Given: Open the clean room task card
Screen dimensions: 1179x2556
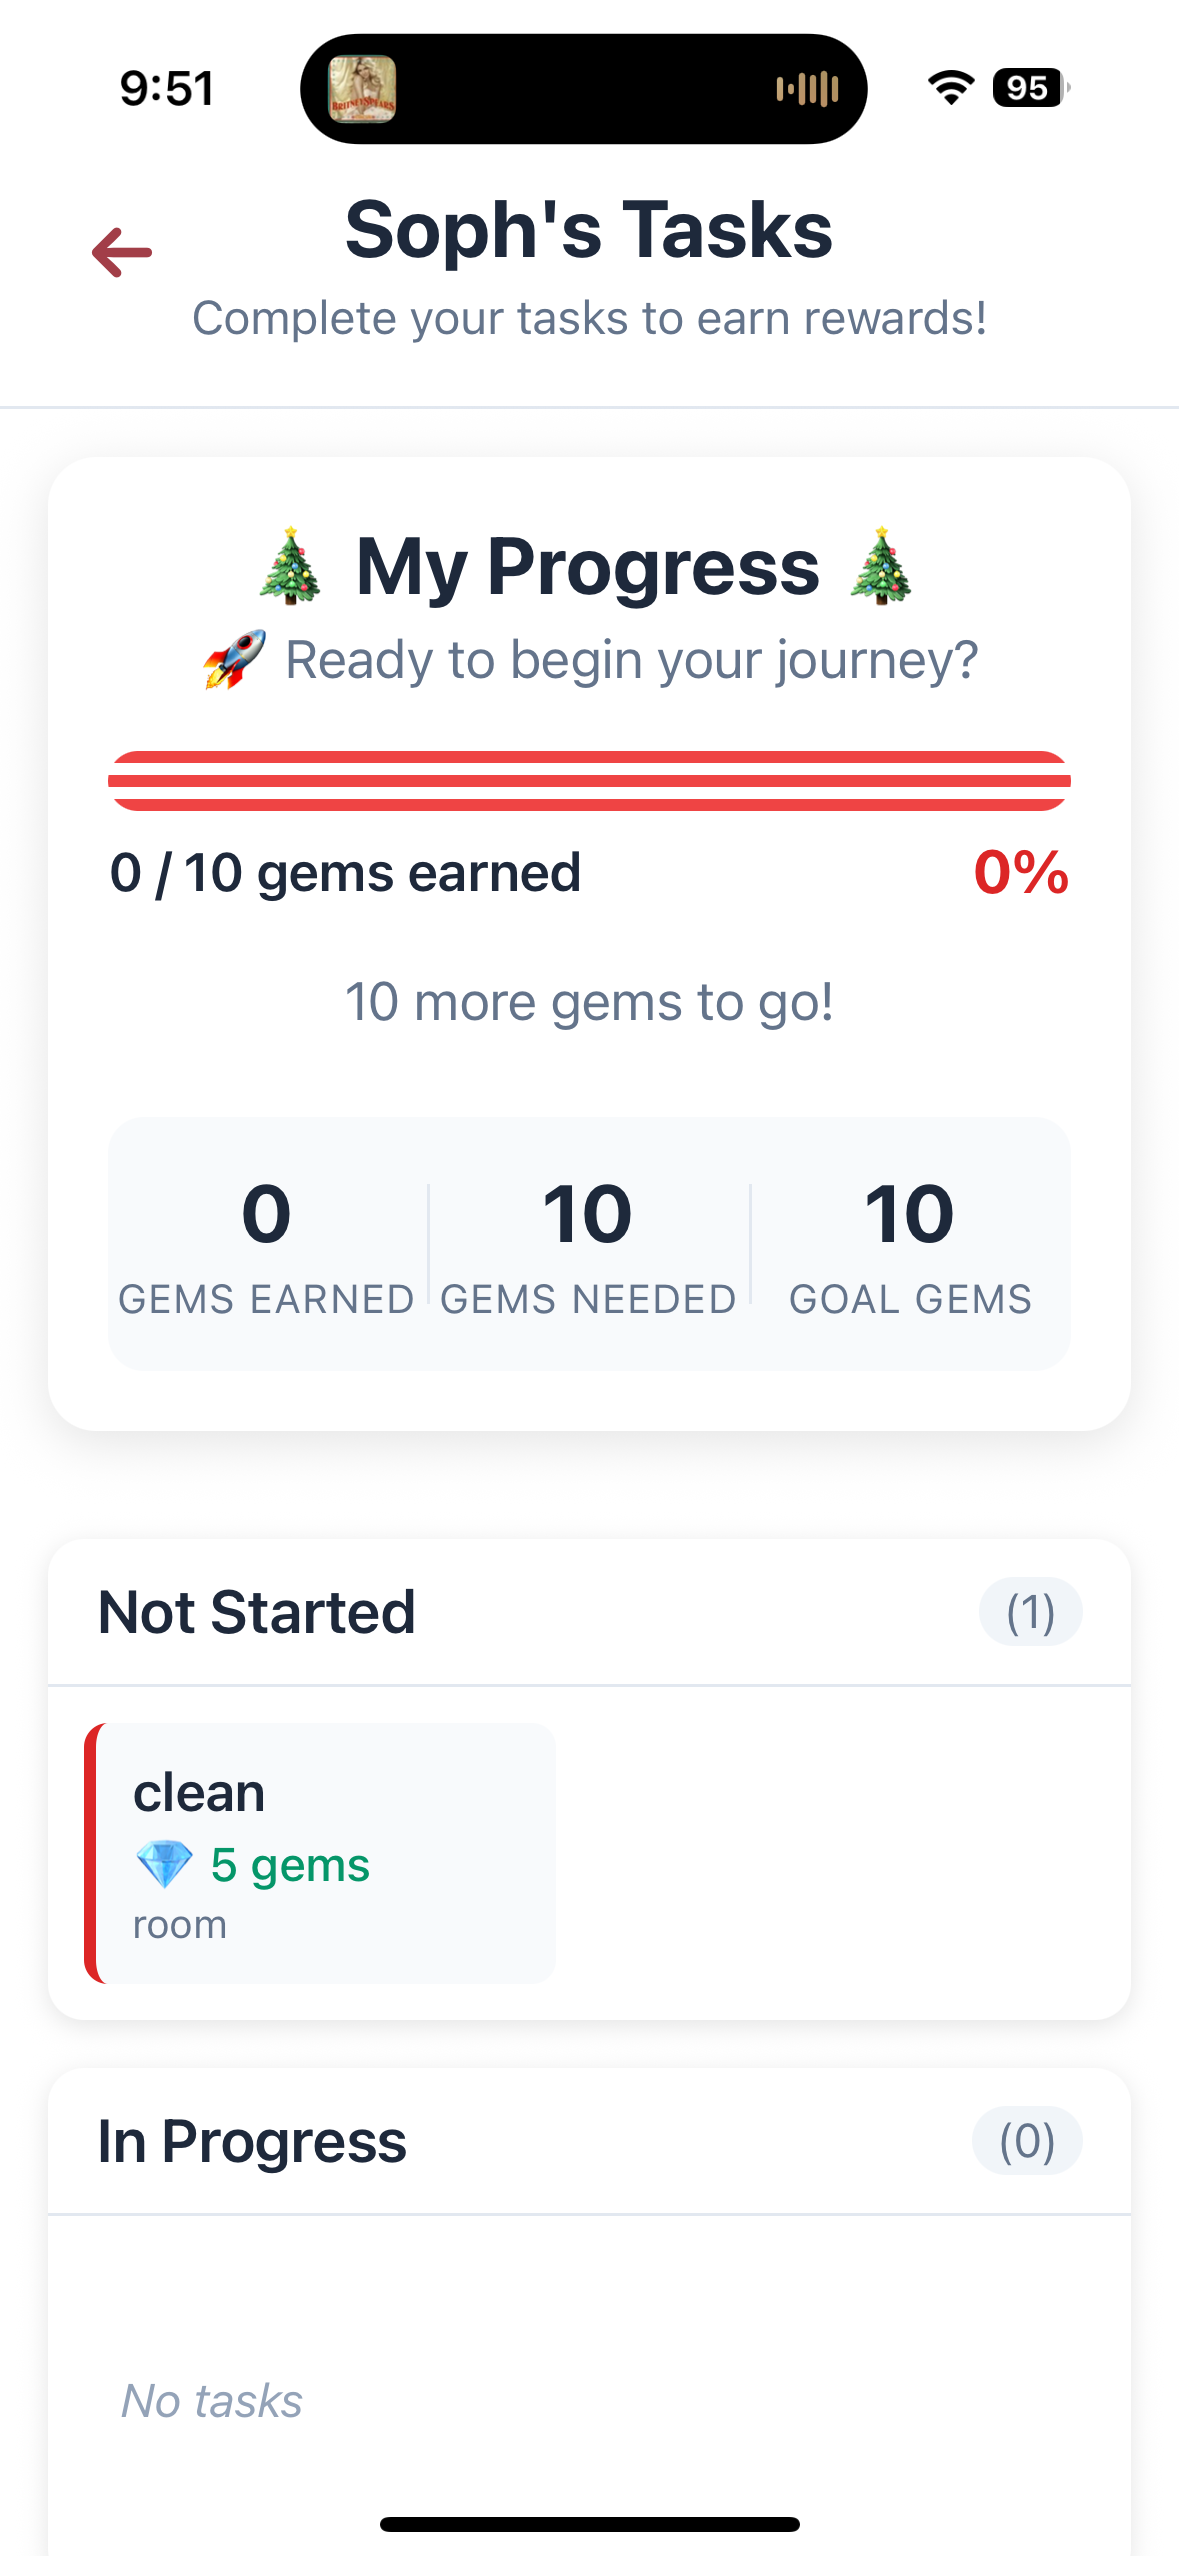Looking at the screenshot, I should click(x=320, y=1852).
